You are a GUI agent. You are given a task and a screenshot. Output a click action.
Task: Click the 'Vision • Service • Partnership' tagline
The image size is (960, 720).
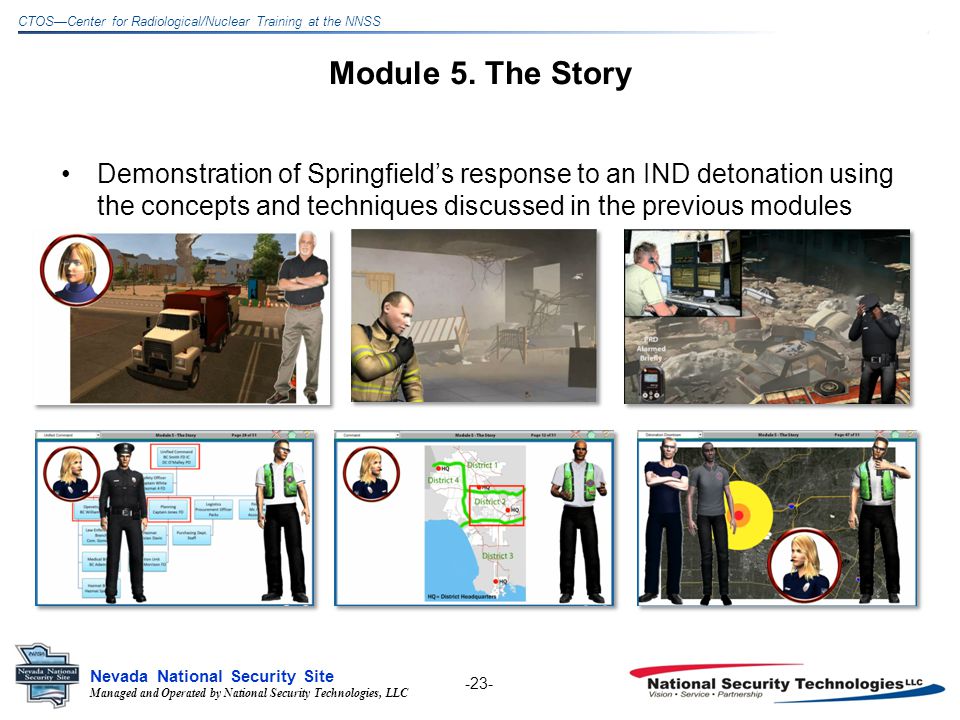(705, 695)
